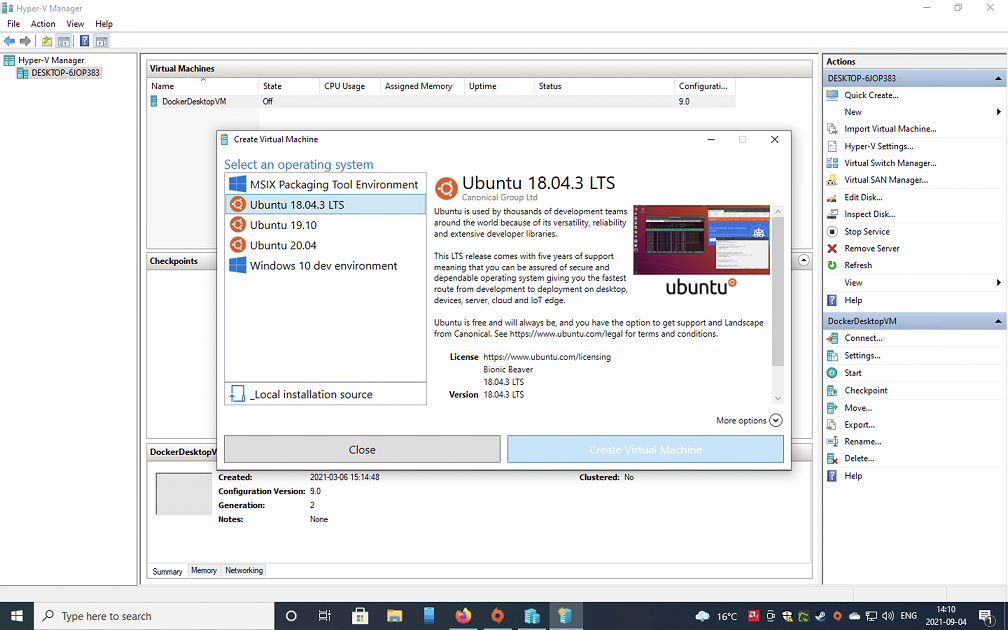Click the Up One Level folder icon

point(47,41)
